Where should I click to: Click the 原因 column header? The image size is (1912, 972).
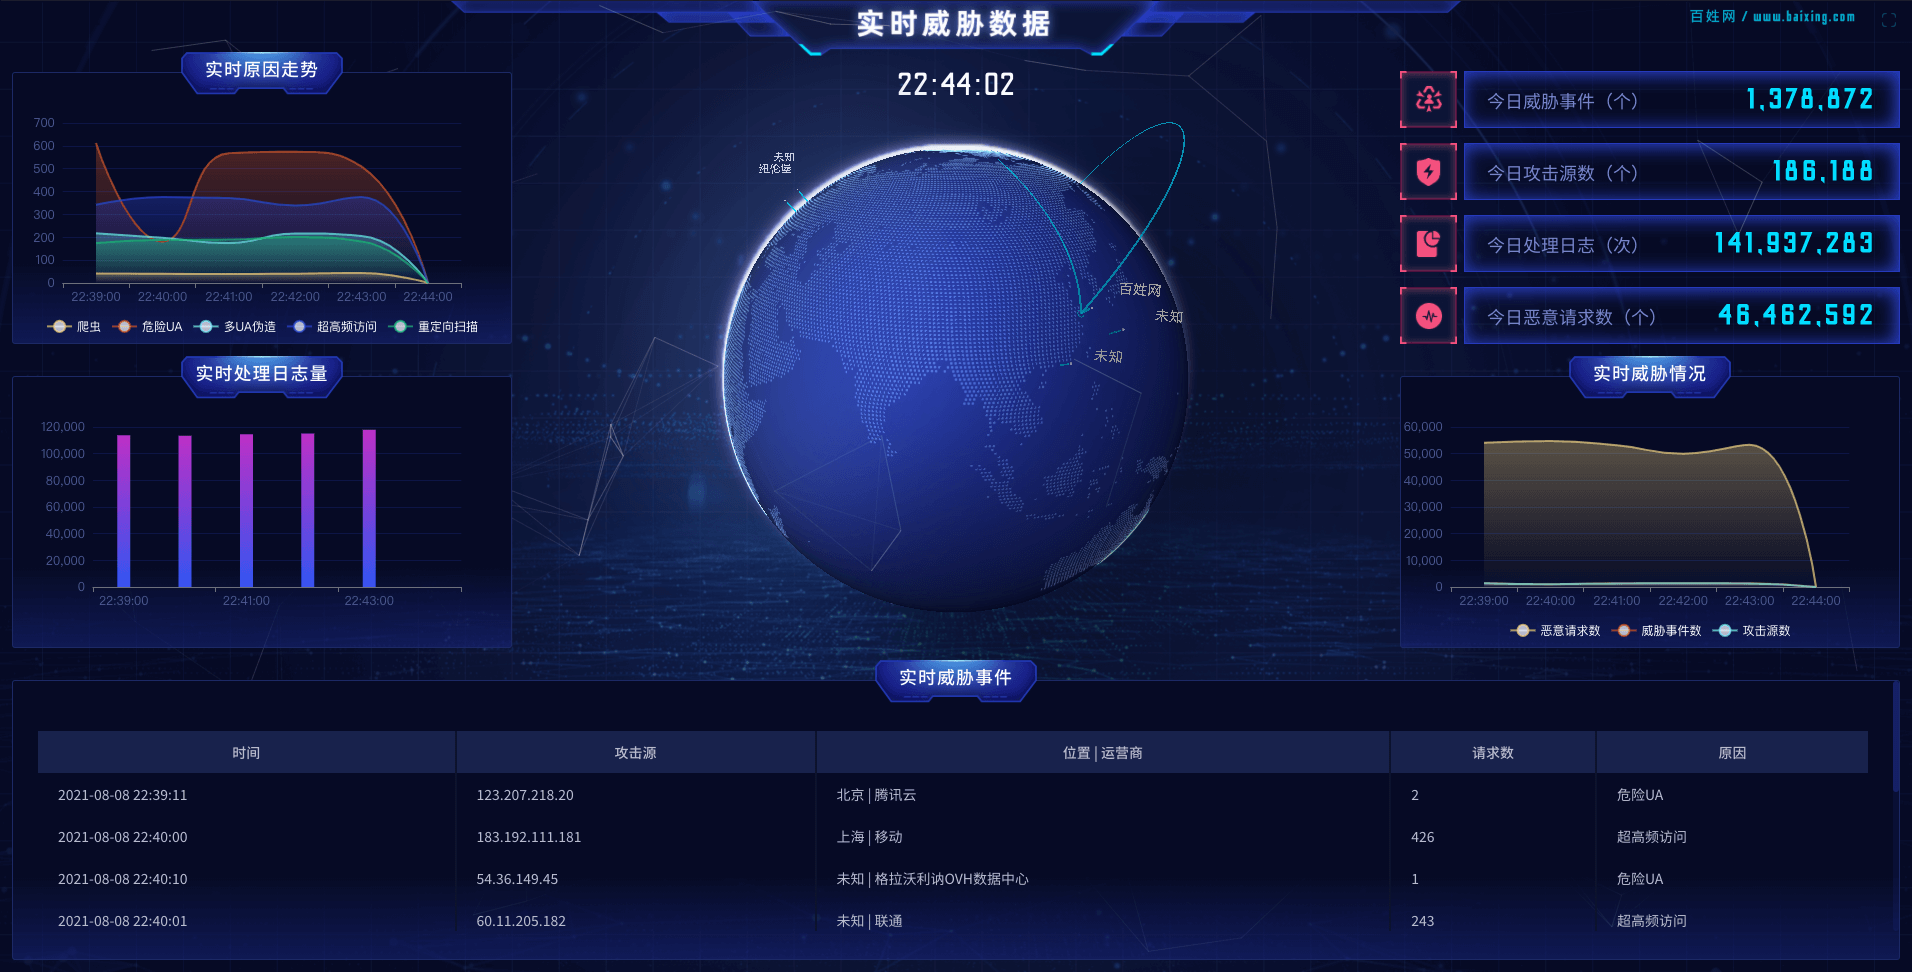pyautogui.click(x=1732, y=752)
